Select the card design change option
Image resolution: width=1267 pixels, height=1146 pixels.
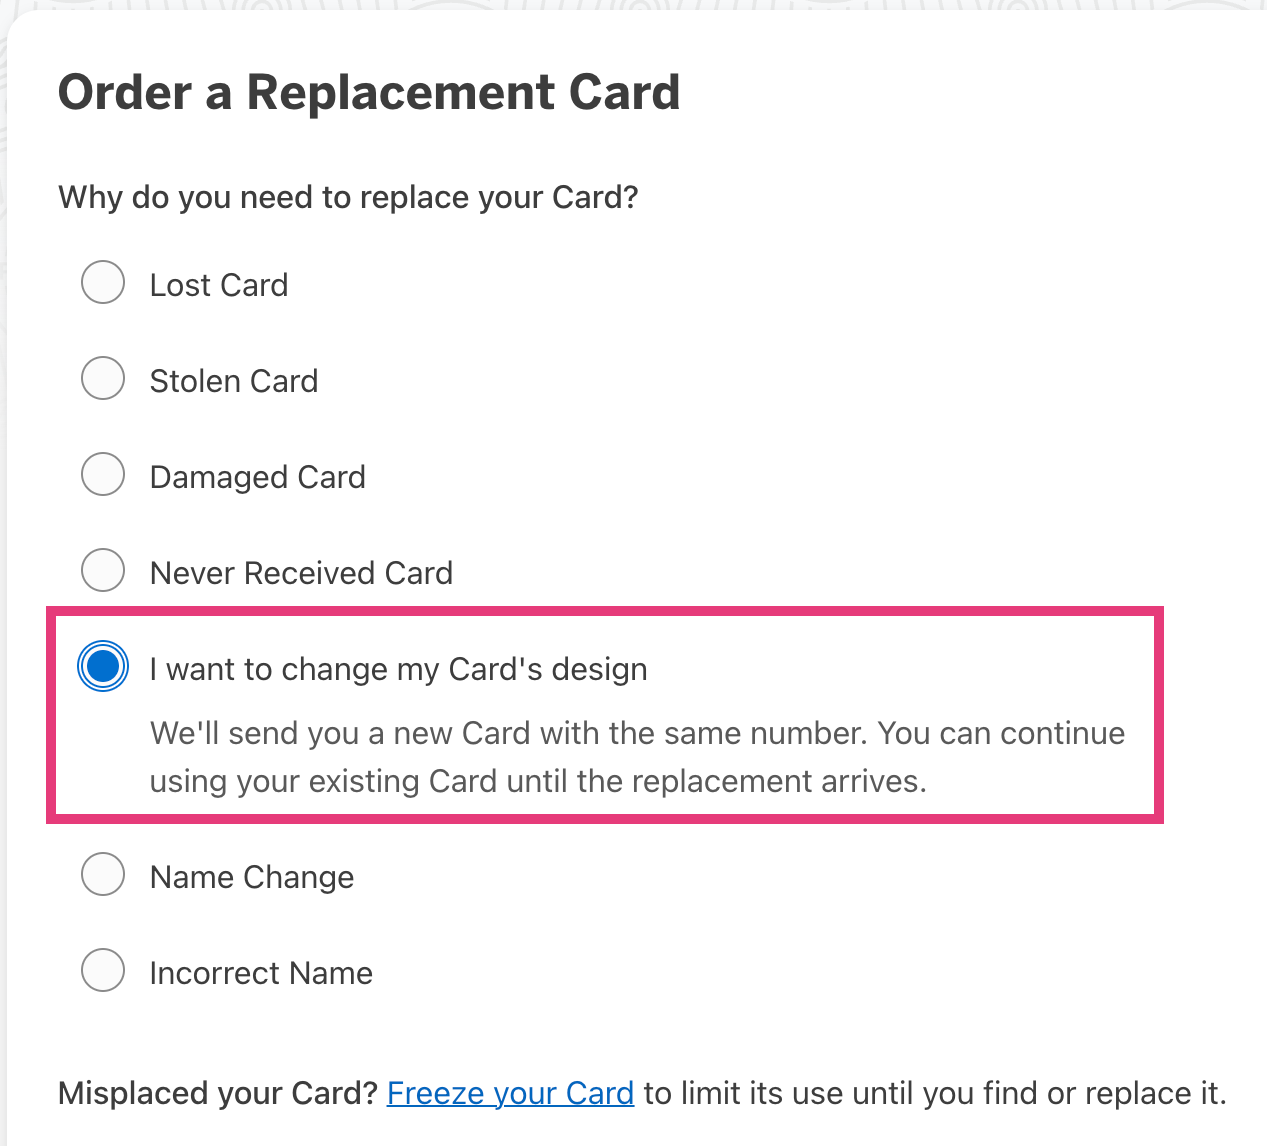point(102,666)
